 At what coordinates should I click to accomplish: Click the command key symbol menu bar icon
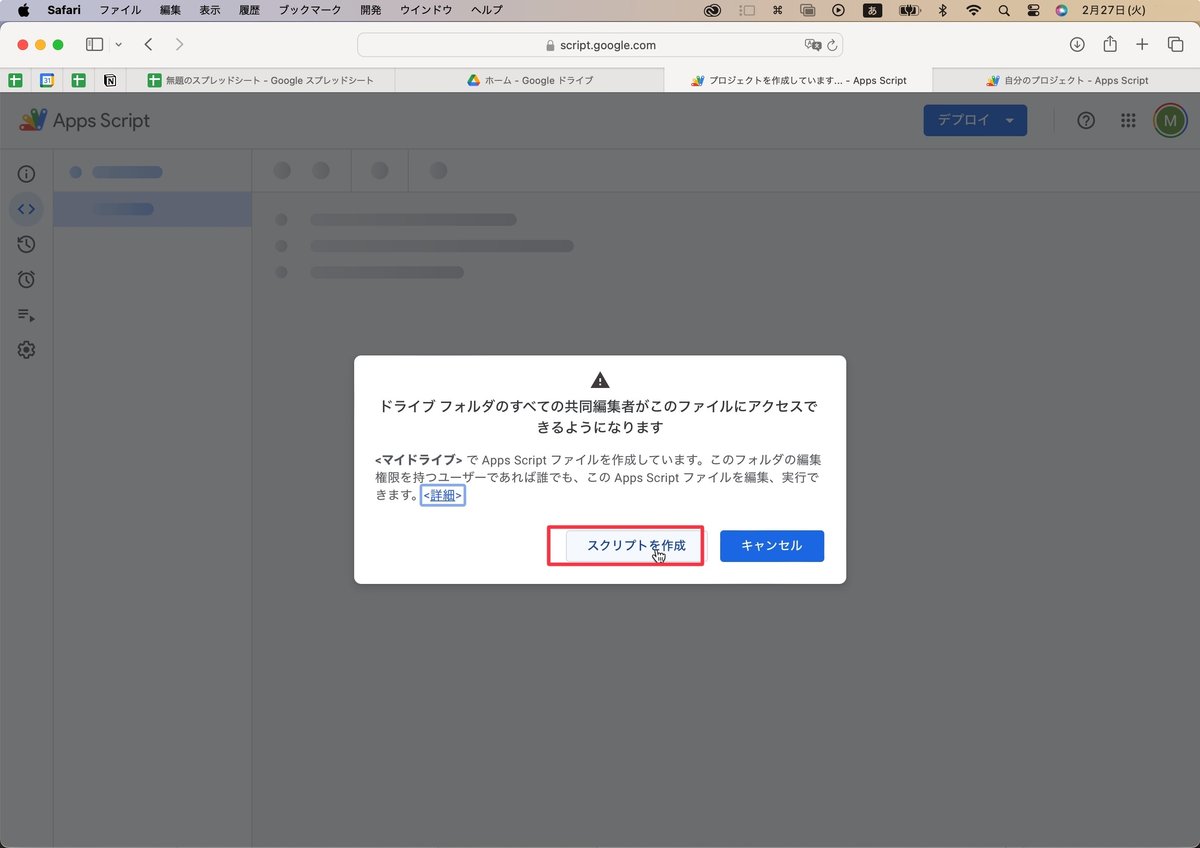coord(777,10)
